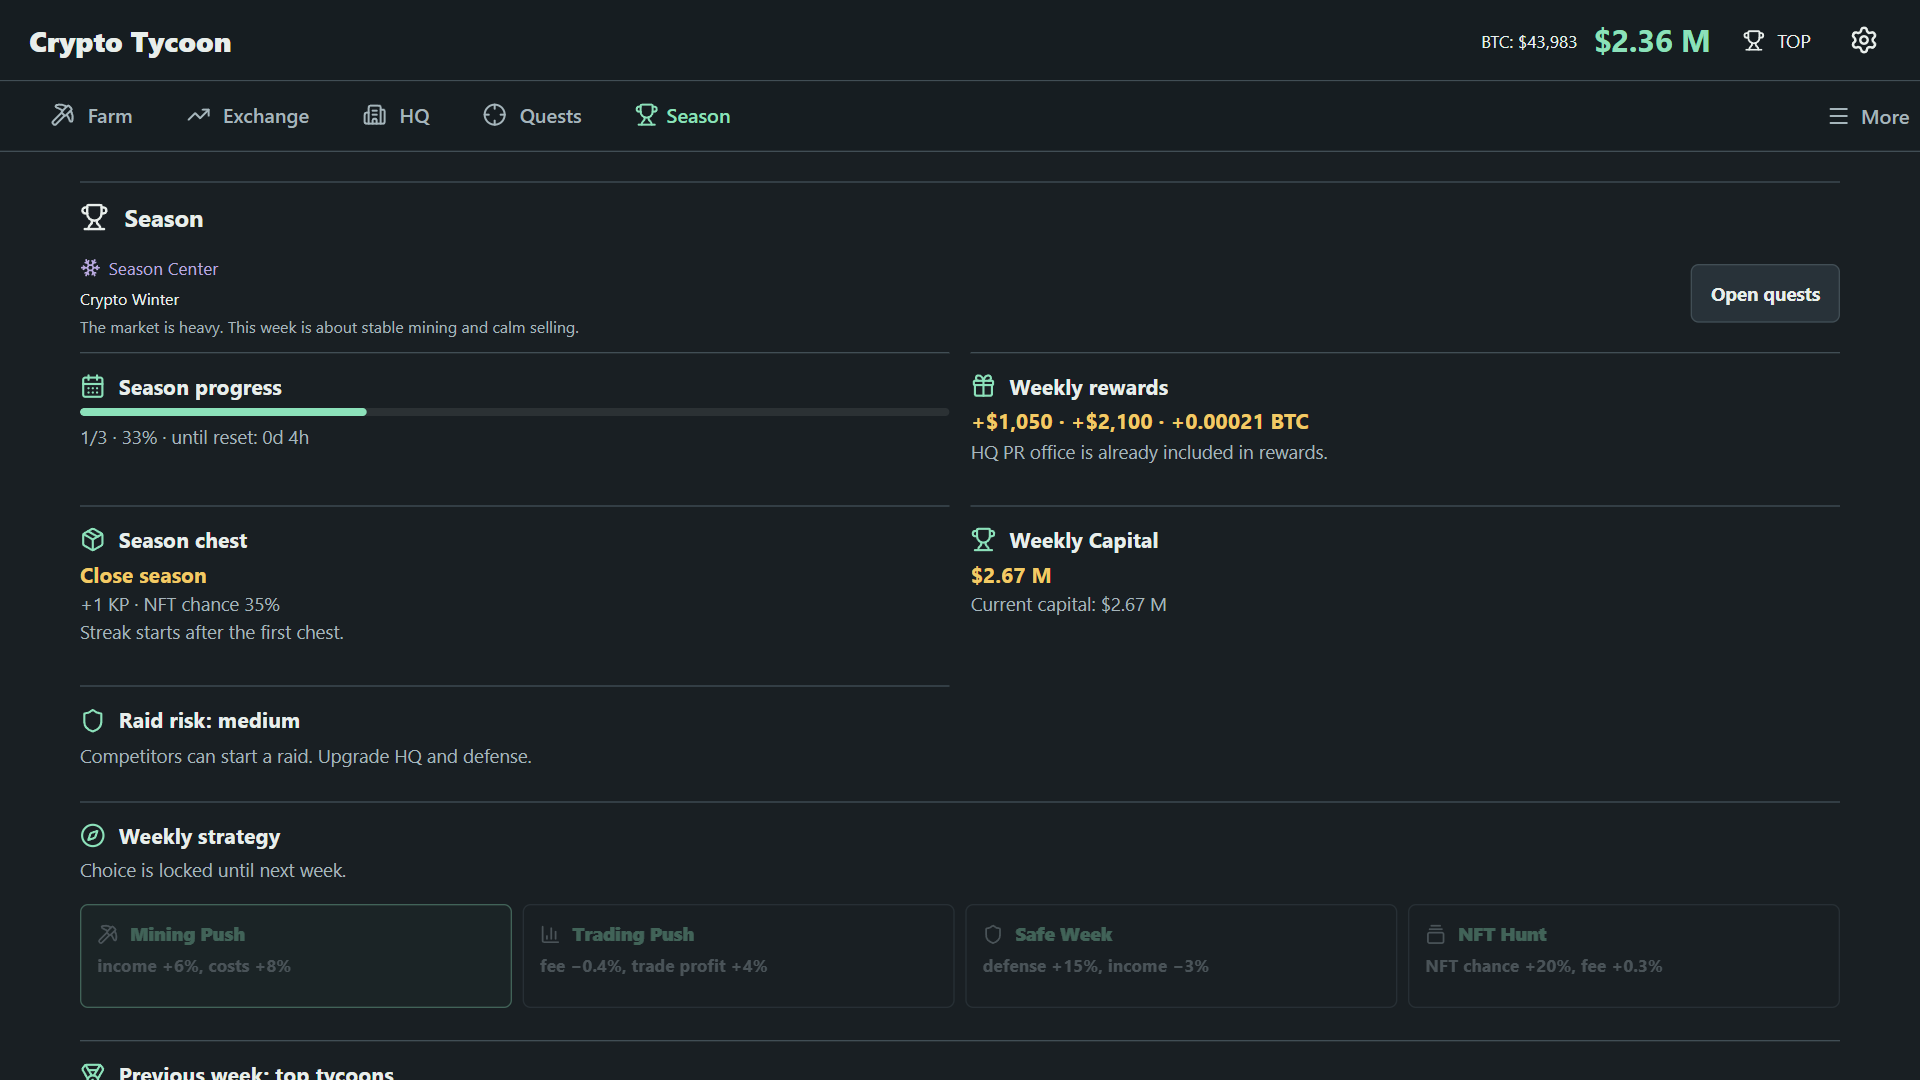Open the settings gear icon
This screenshot has width=1920, height=1080.
click(1863, 40)
